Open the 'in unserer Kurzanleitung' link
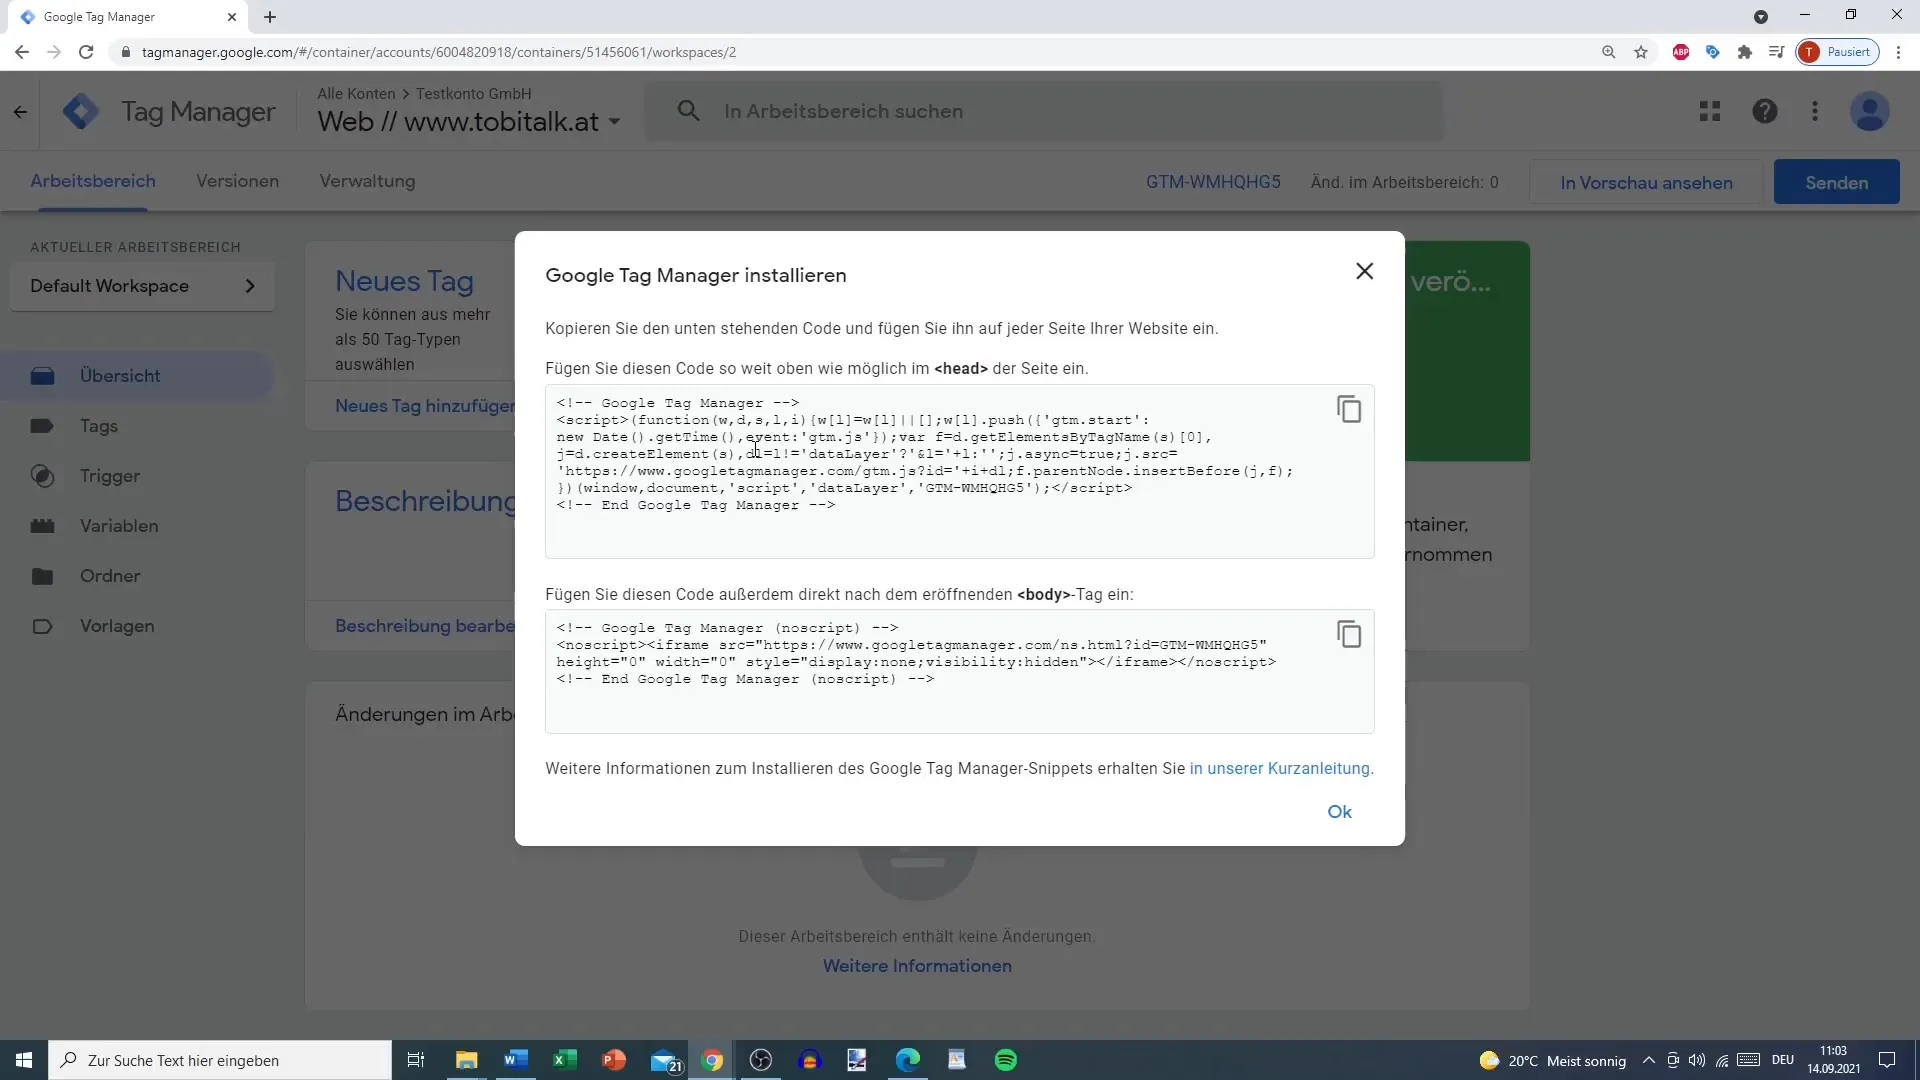Viewport: 1920px width, 1080px height. [x=1281, y=768]
